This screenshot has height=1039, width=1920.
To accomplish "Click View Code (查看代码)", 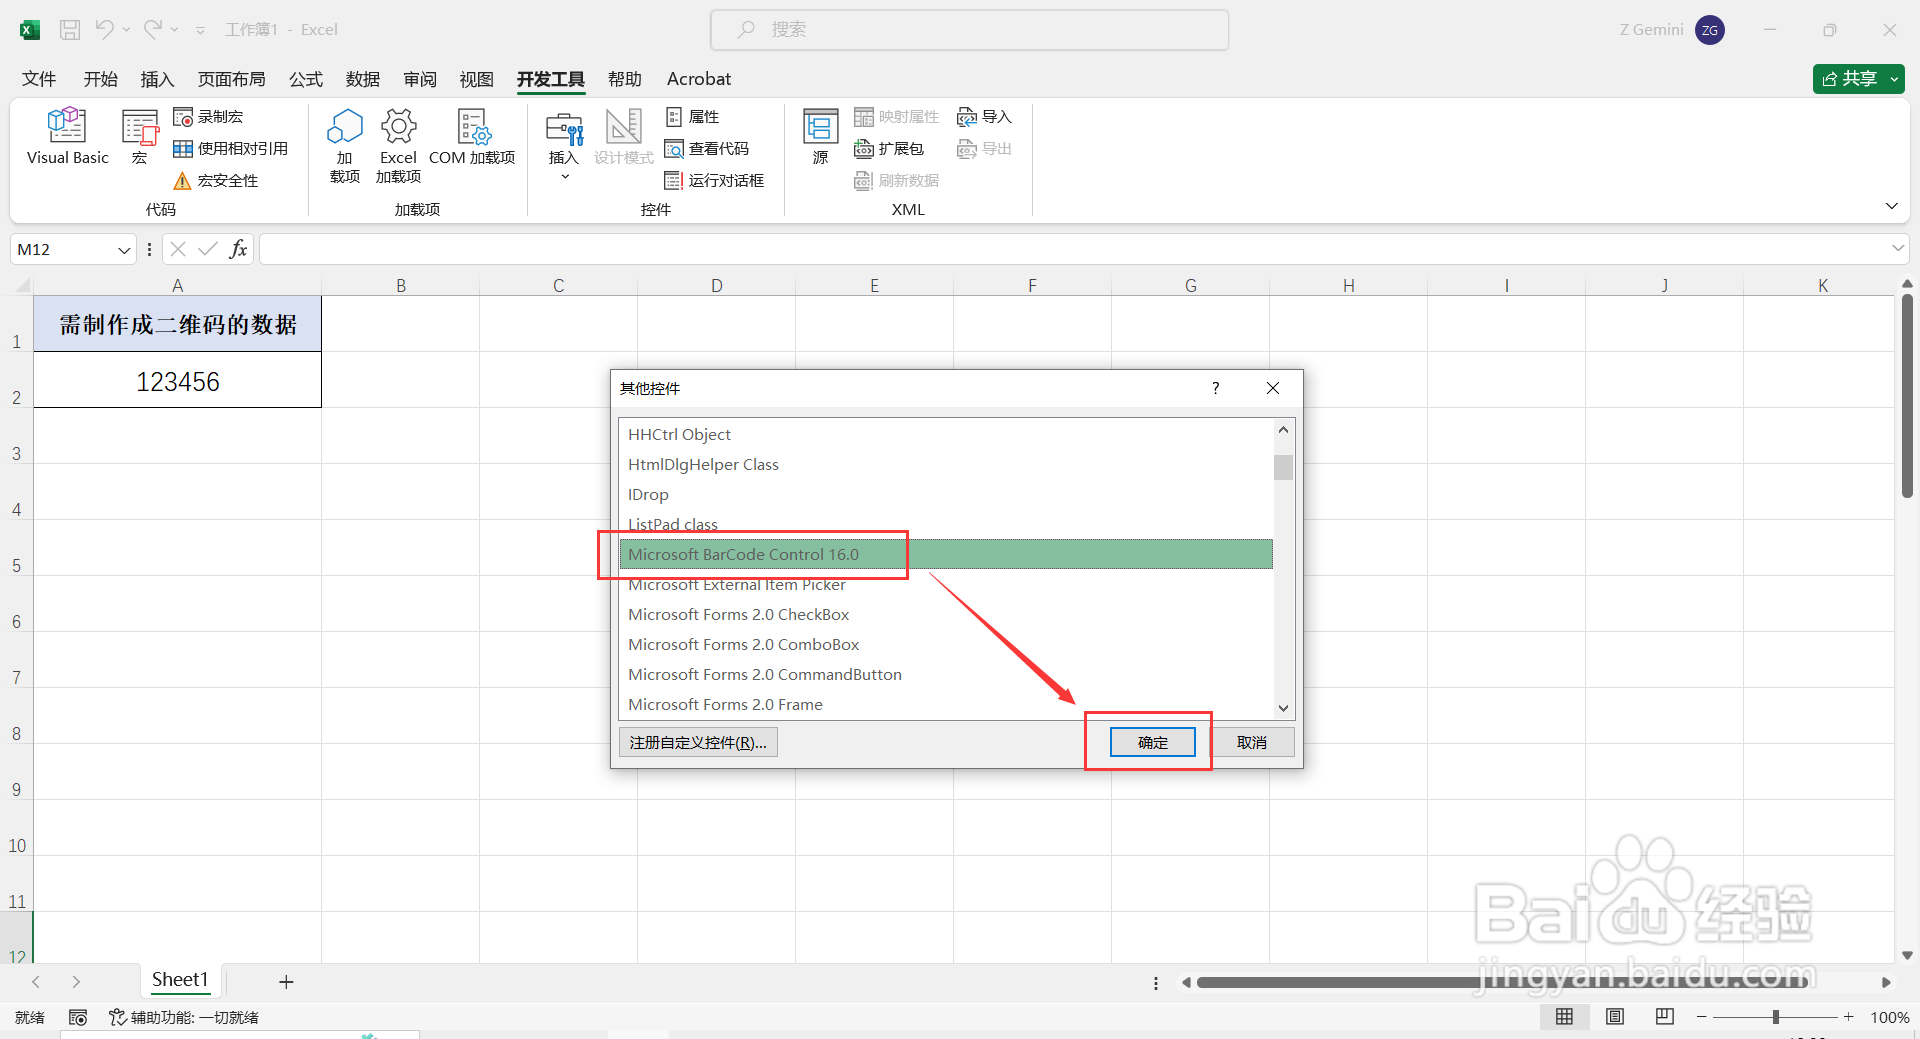I will [x=707, y=149].
